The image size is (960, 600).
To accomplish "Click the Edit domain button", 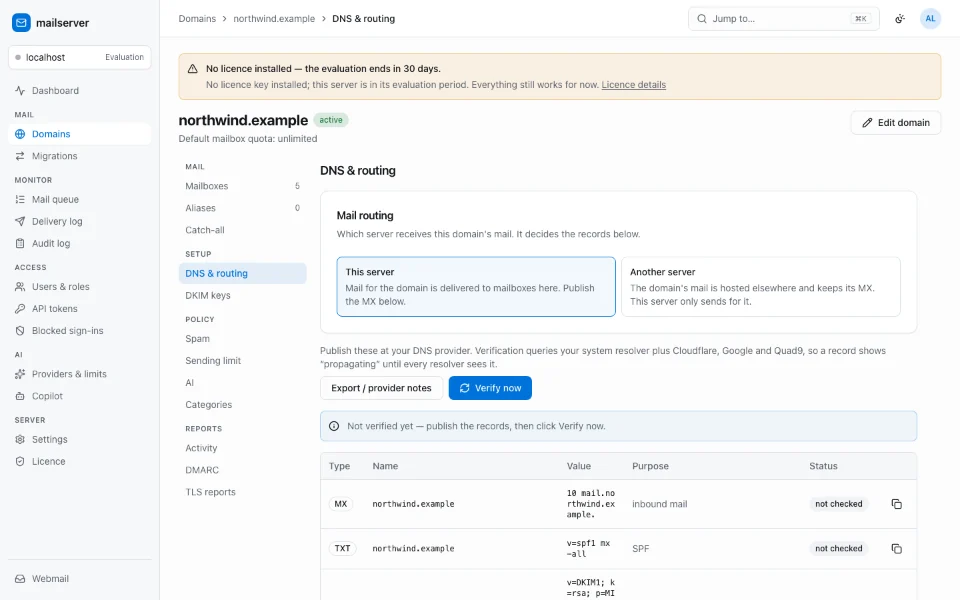I will pyautogui.click(x=896, y=122).
